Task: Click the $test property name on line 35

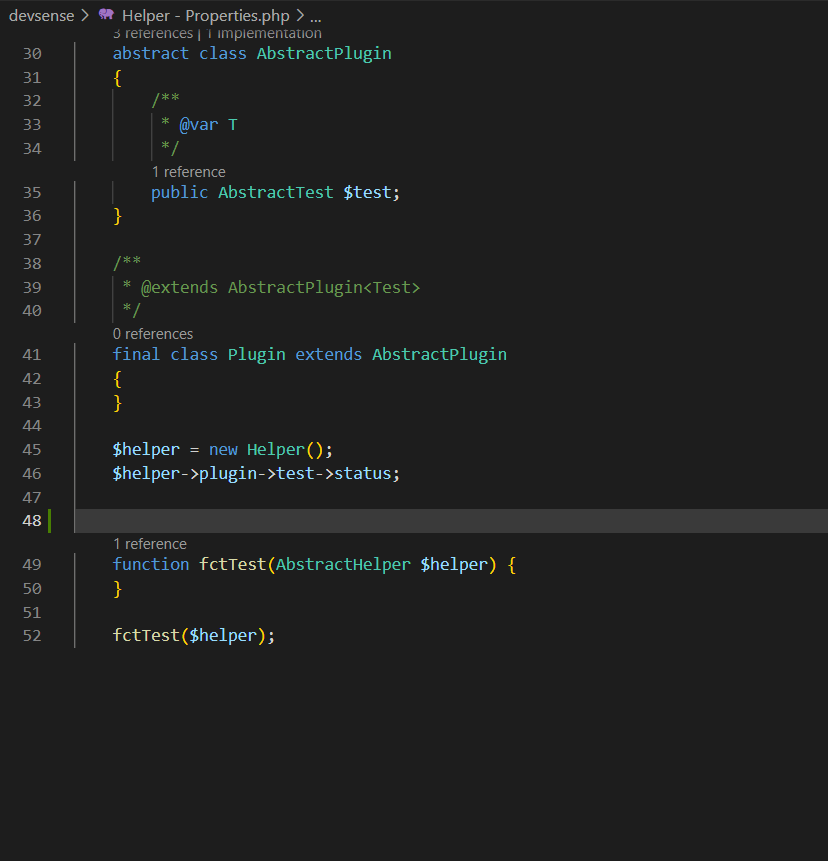Action: point(369,193)
